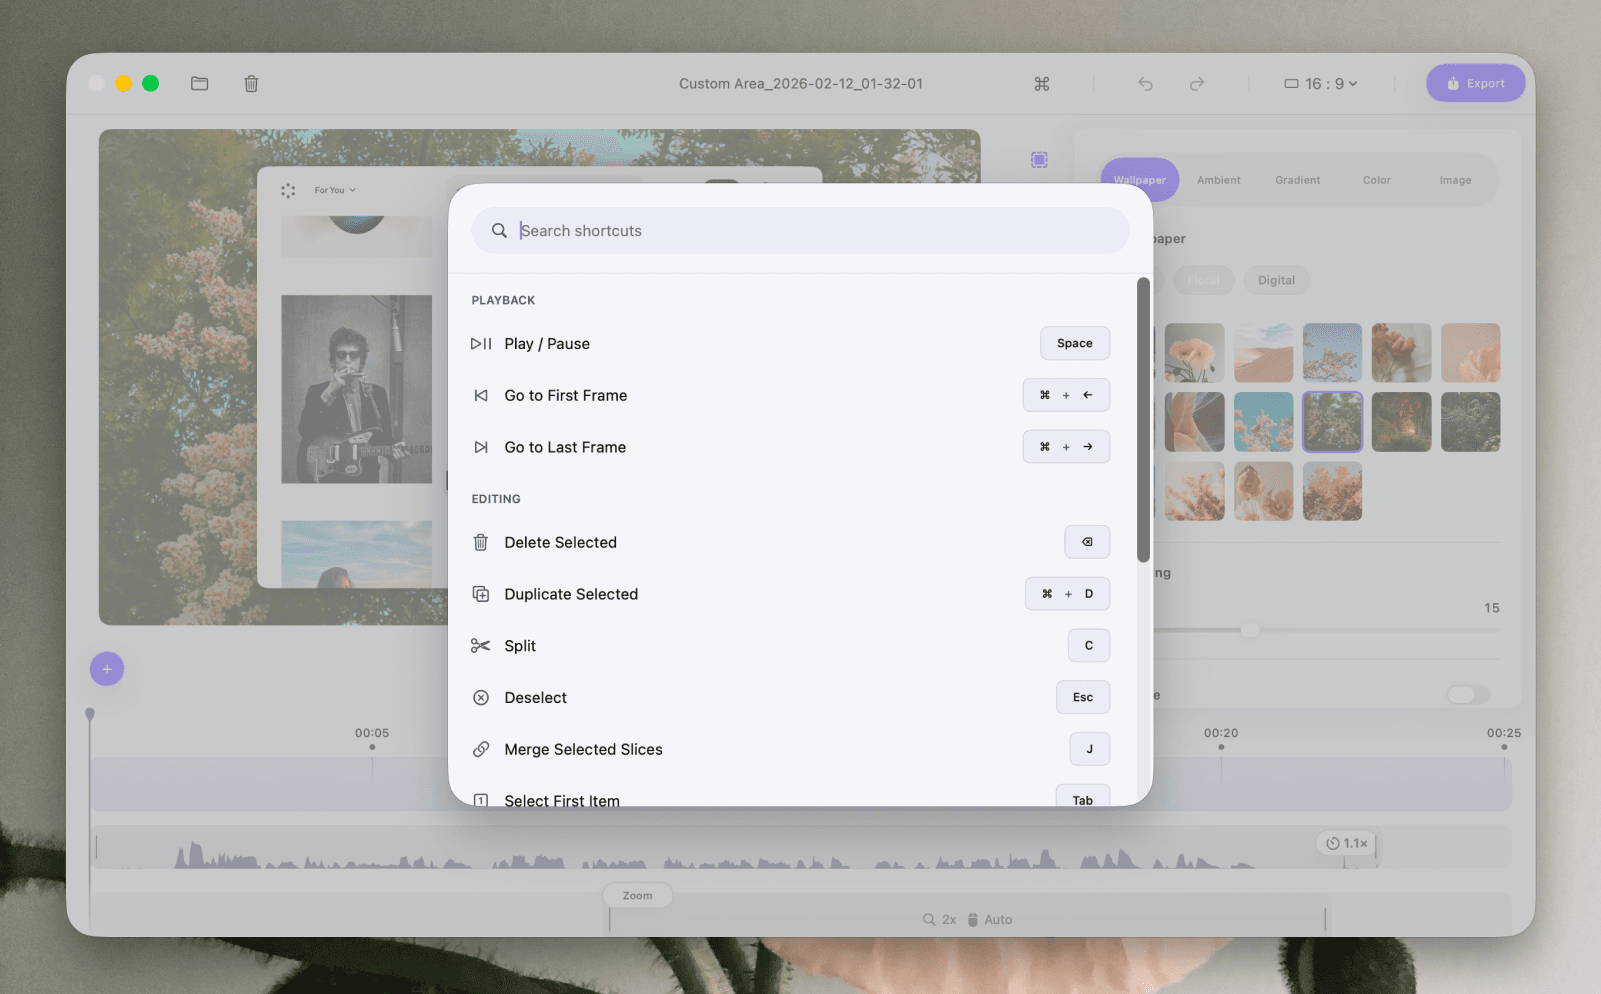
Task: Expand the For You dropdown in the preview
Action: [334, 189]
